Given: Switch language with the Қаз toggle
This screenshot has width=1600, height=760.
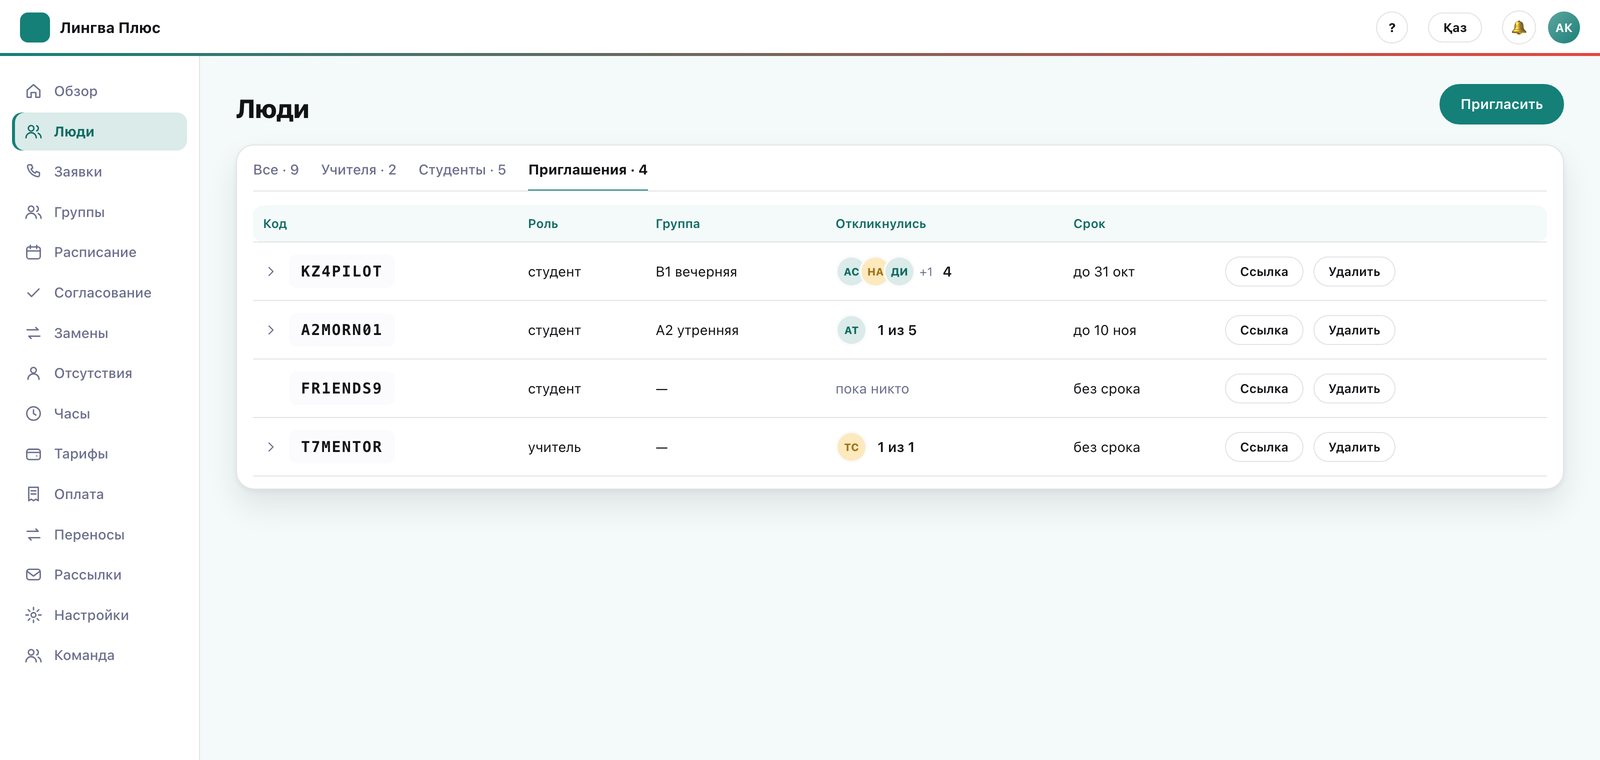Looking at the screenshot, I should (1455, 28).
